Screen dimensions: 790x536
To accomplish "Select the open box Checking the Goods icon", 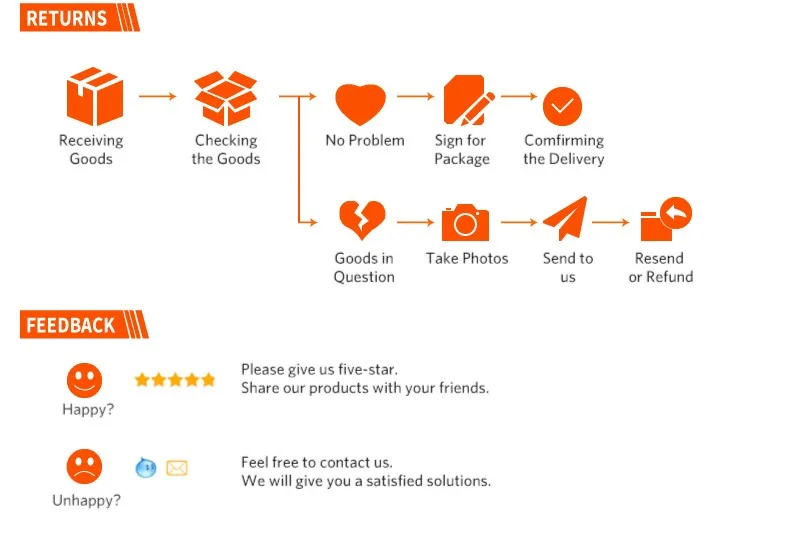I will click(226, 98).
